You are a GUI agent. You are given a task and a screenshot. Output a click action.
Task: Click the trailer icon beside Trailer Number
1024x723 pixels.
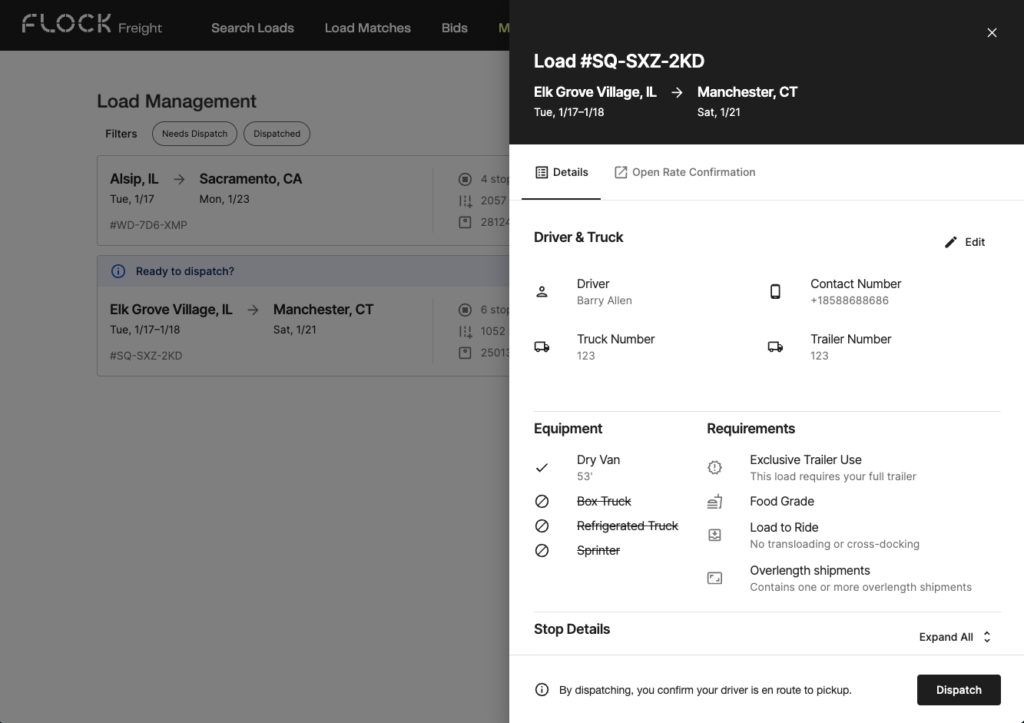tap(776, 346)
